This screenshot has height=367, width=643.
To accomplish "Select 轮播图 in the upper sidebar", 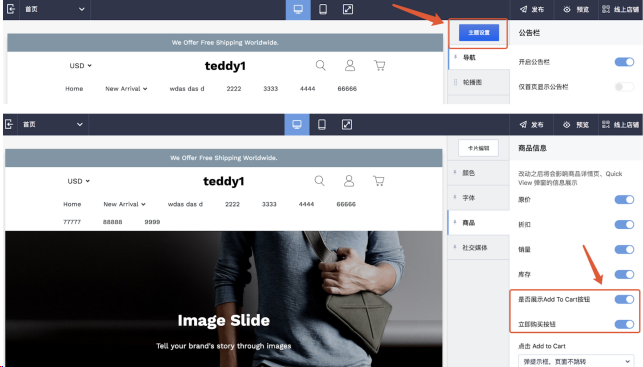I will 479,82.
